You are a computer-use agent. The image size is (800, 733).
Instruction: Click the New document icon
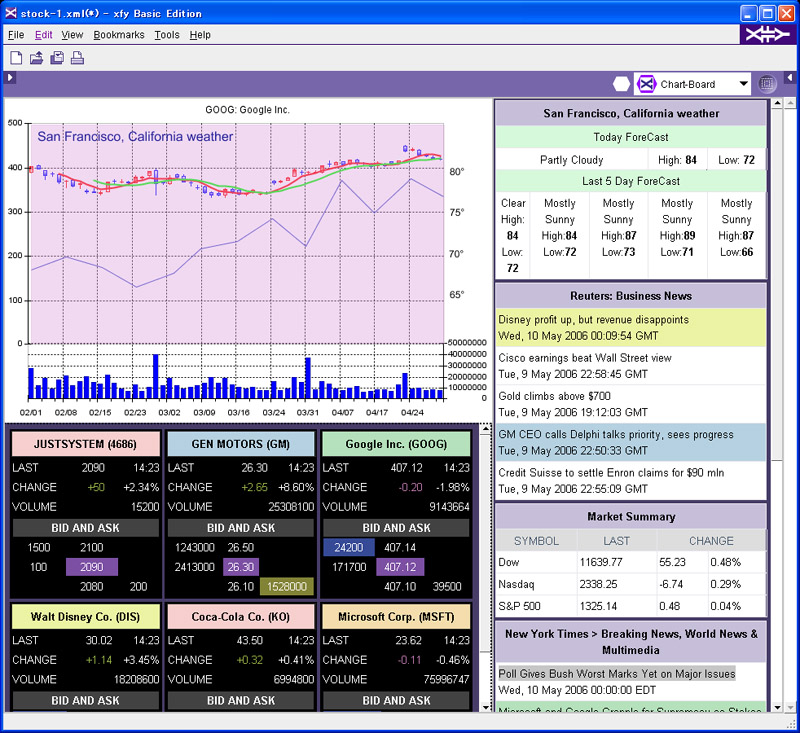[16, 58]
